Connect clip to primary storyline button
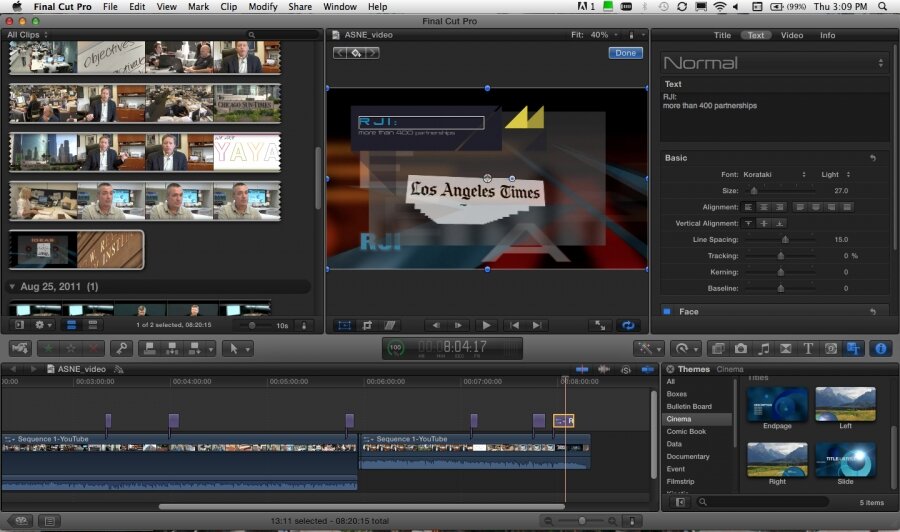This screenshot has height=532, width=900. [149, 348]
